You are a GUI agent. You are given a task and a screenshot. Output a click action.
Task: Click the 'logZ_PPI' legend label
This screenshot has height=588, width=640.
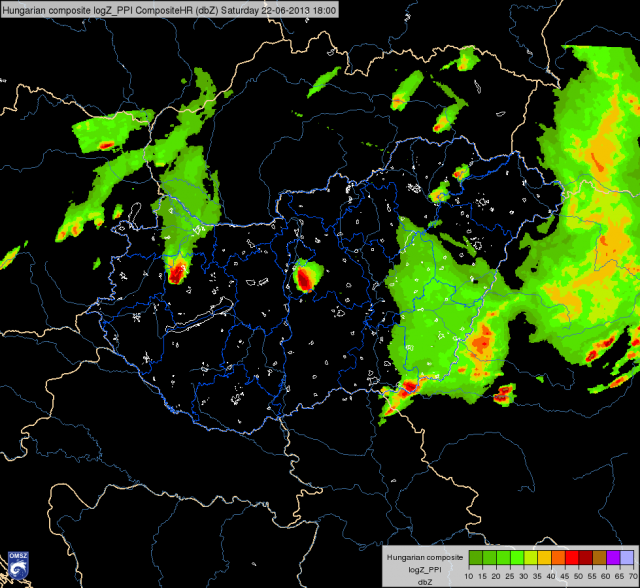425,570
